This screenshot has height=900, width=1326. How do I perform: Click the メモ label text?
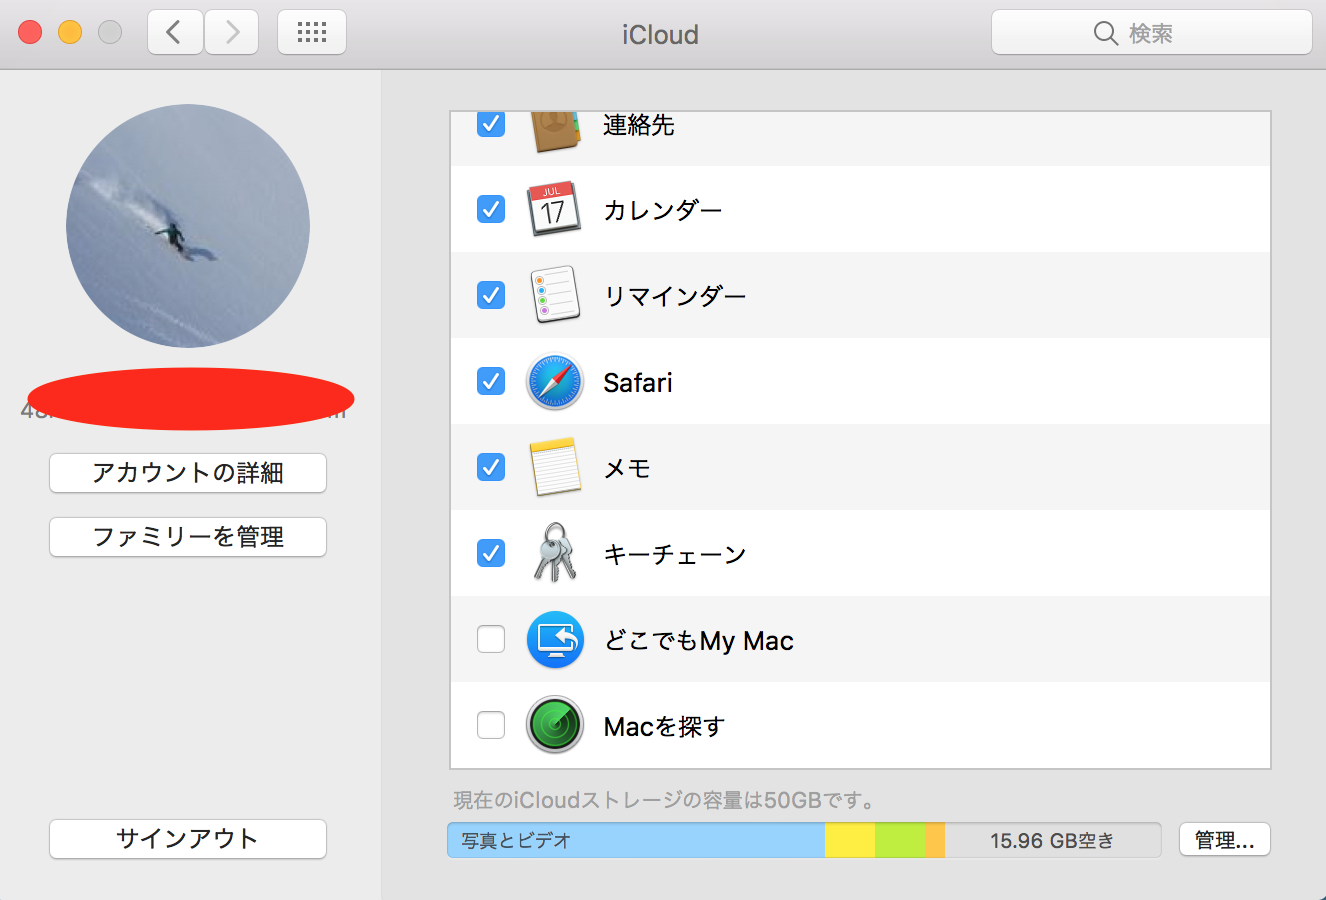point(627,468)
